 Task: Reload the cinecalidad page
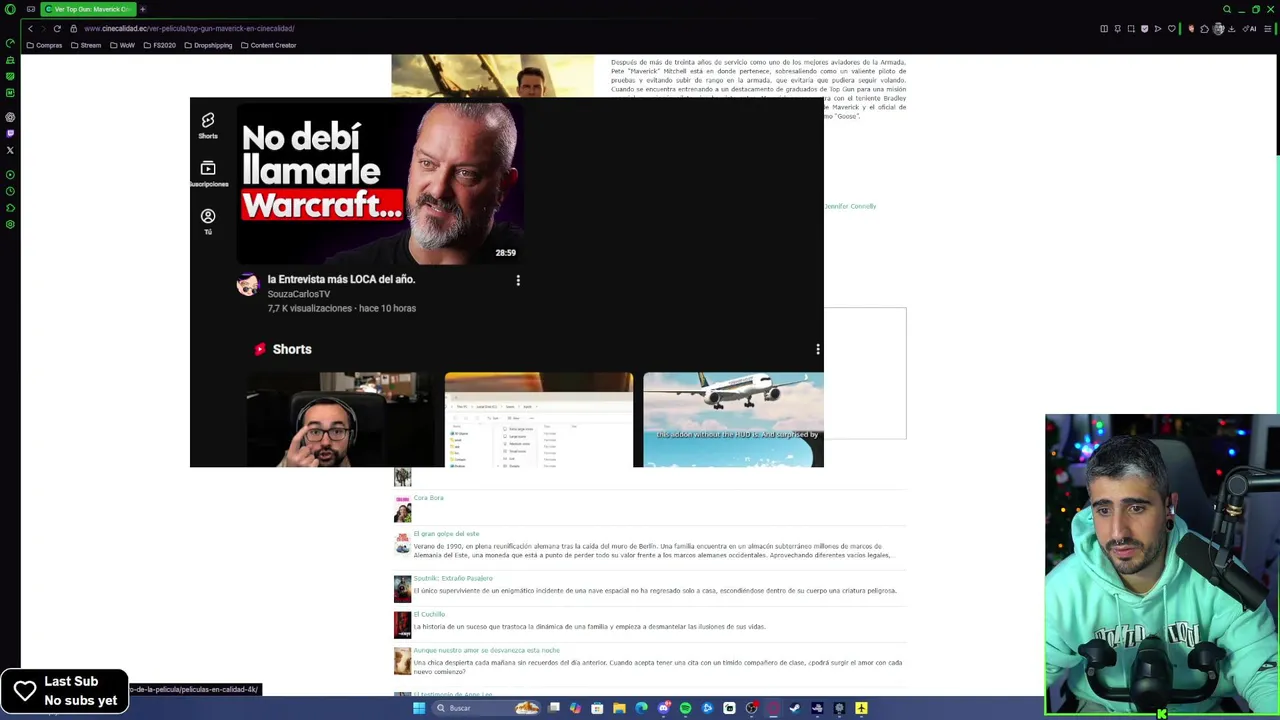click(57, 28)
